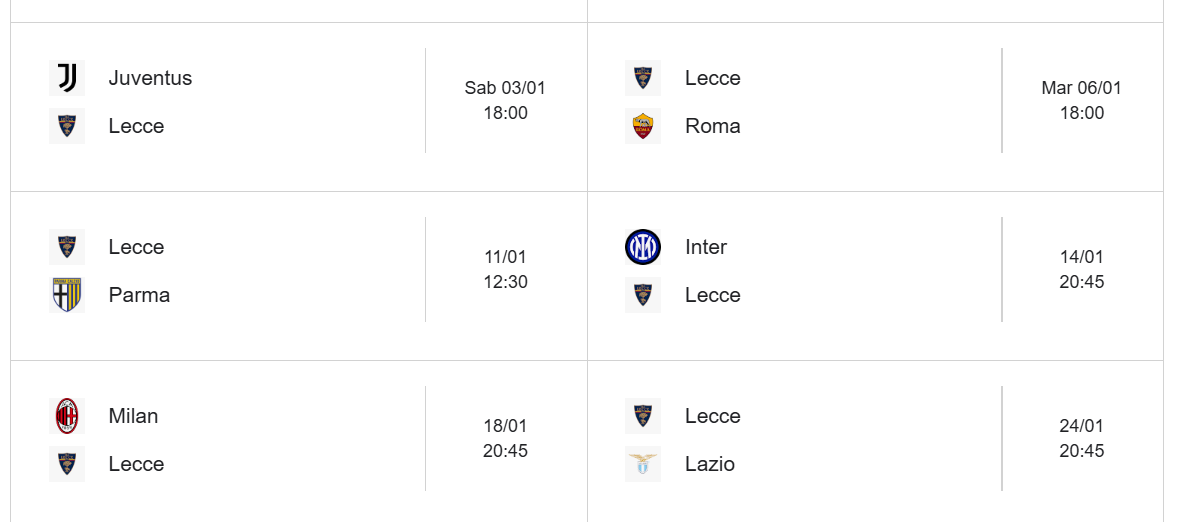
Task: Click Lecce crest below Inter
Action: tap(643, 295)
